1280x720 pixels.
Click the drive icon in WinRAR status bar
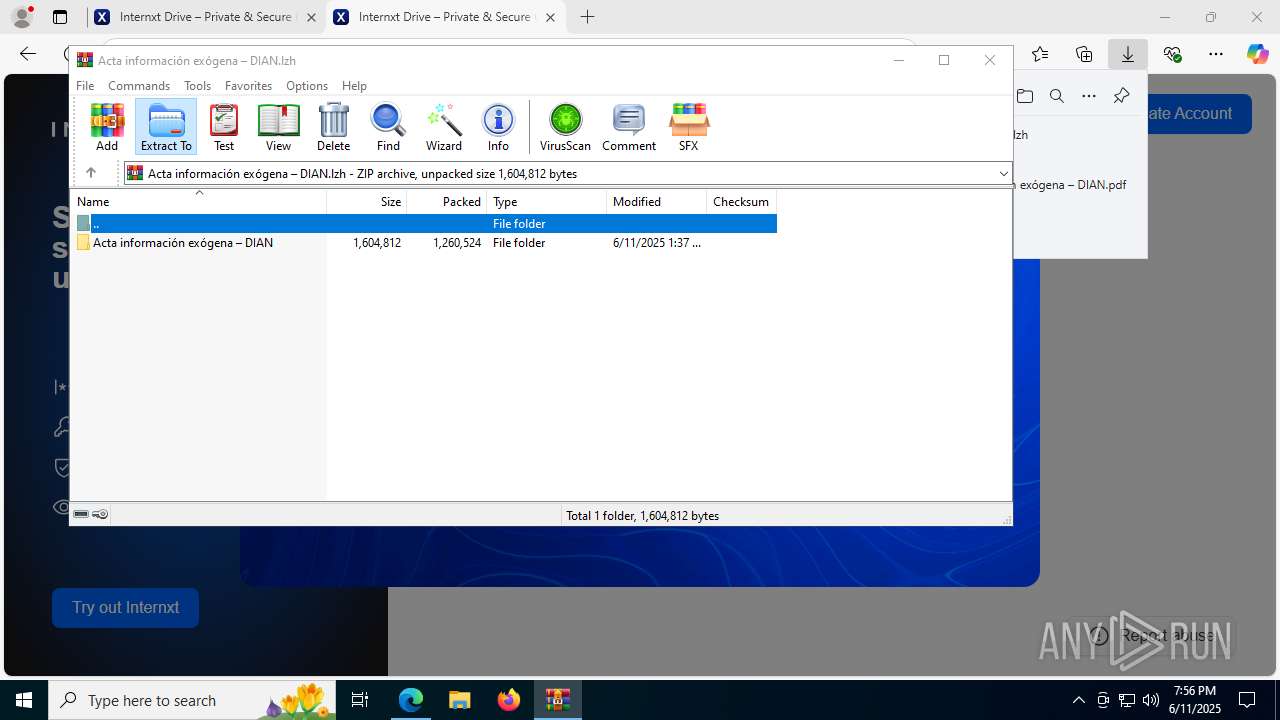click(81, 514)
